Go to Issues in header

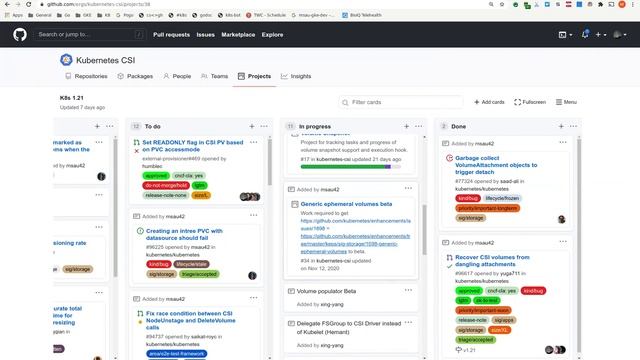(205, 35)
